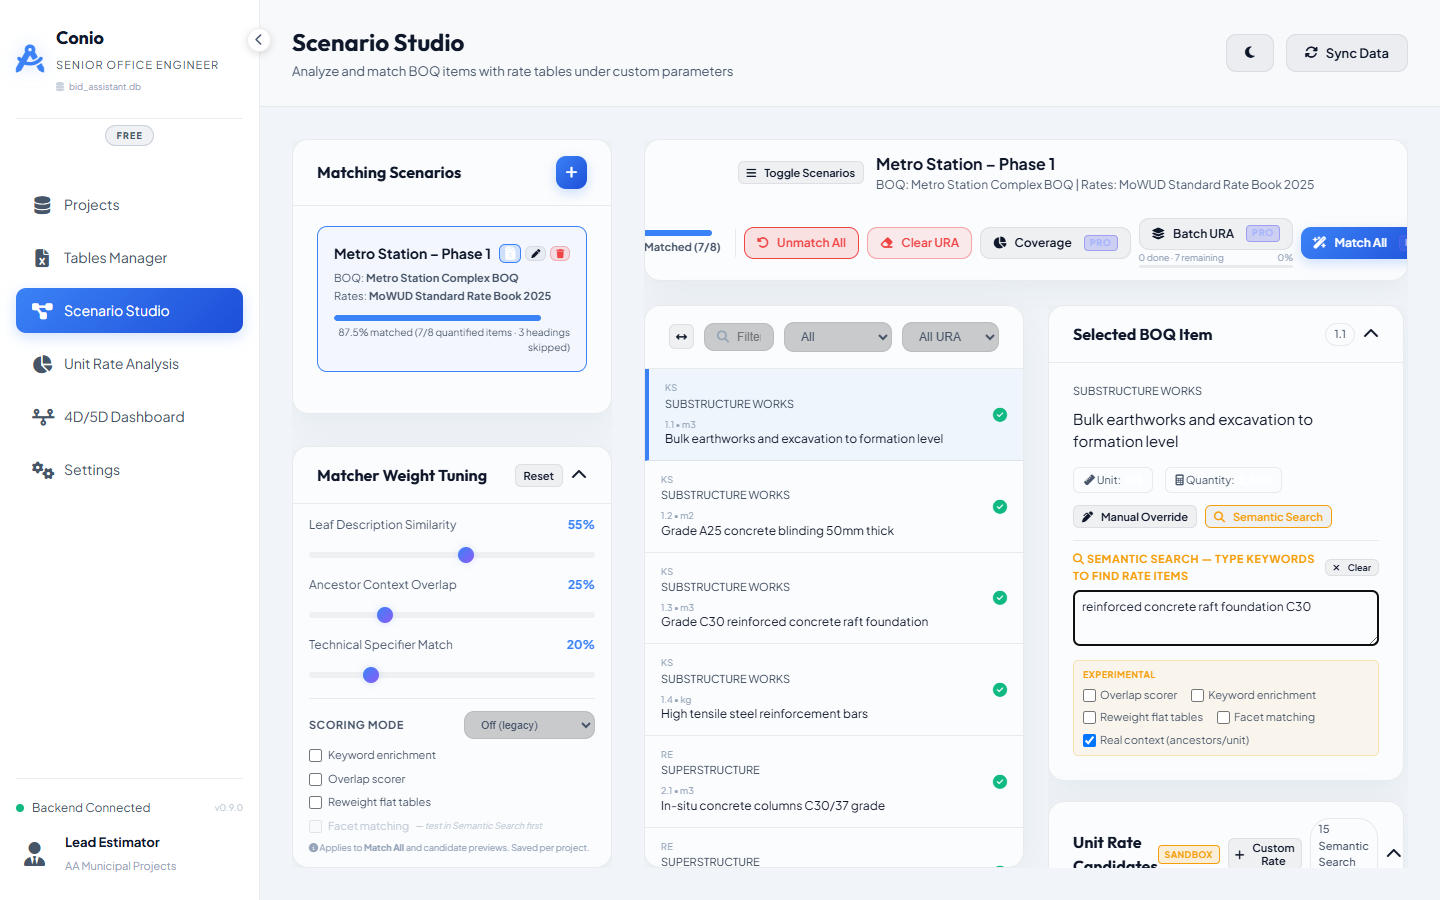Select Scenario Studio in the sidebar
Viewport: 1440px width, 900px height.
(129, 311)
